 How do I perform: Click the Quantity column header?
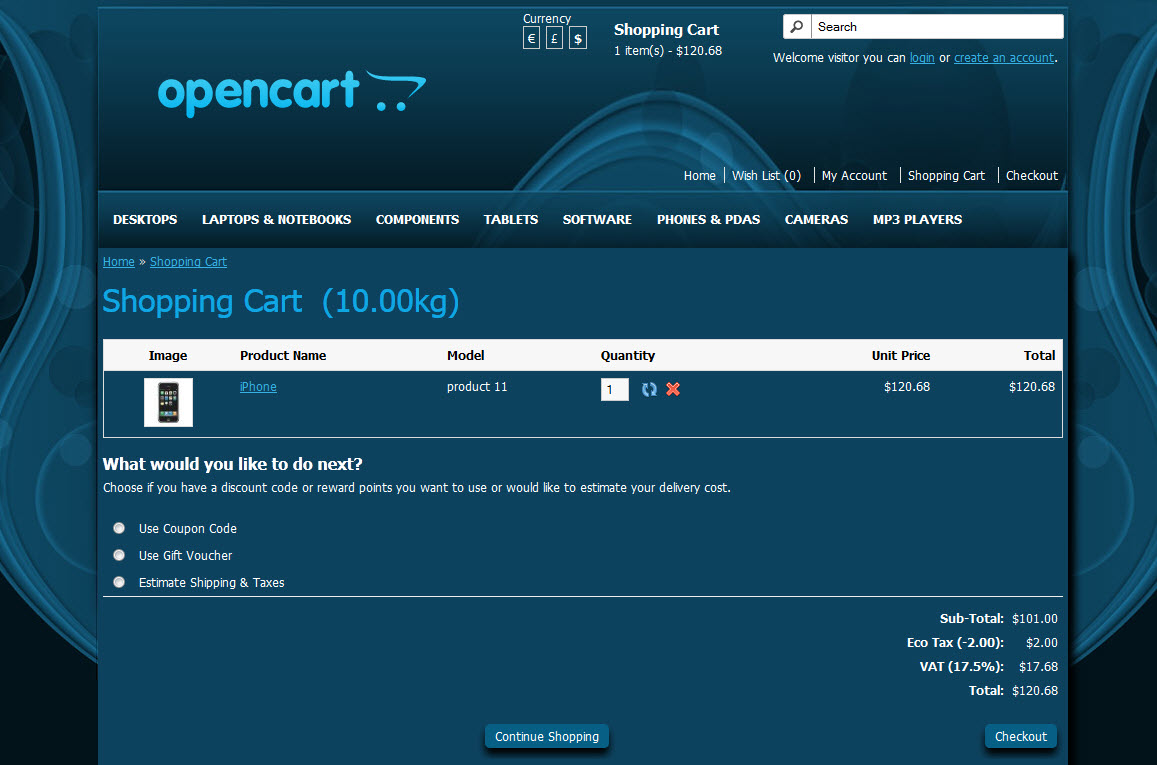pyautogui.click(x=628, y=356)
